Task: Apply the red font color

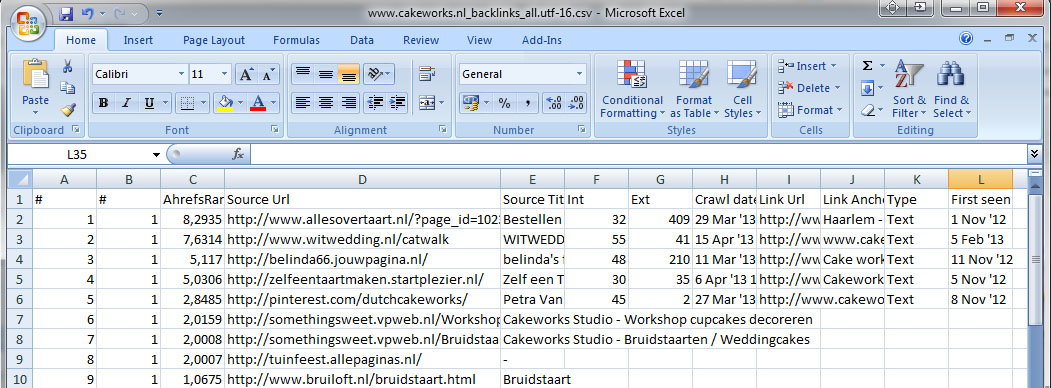Action: [x=258, y=103]
